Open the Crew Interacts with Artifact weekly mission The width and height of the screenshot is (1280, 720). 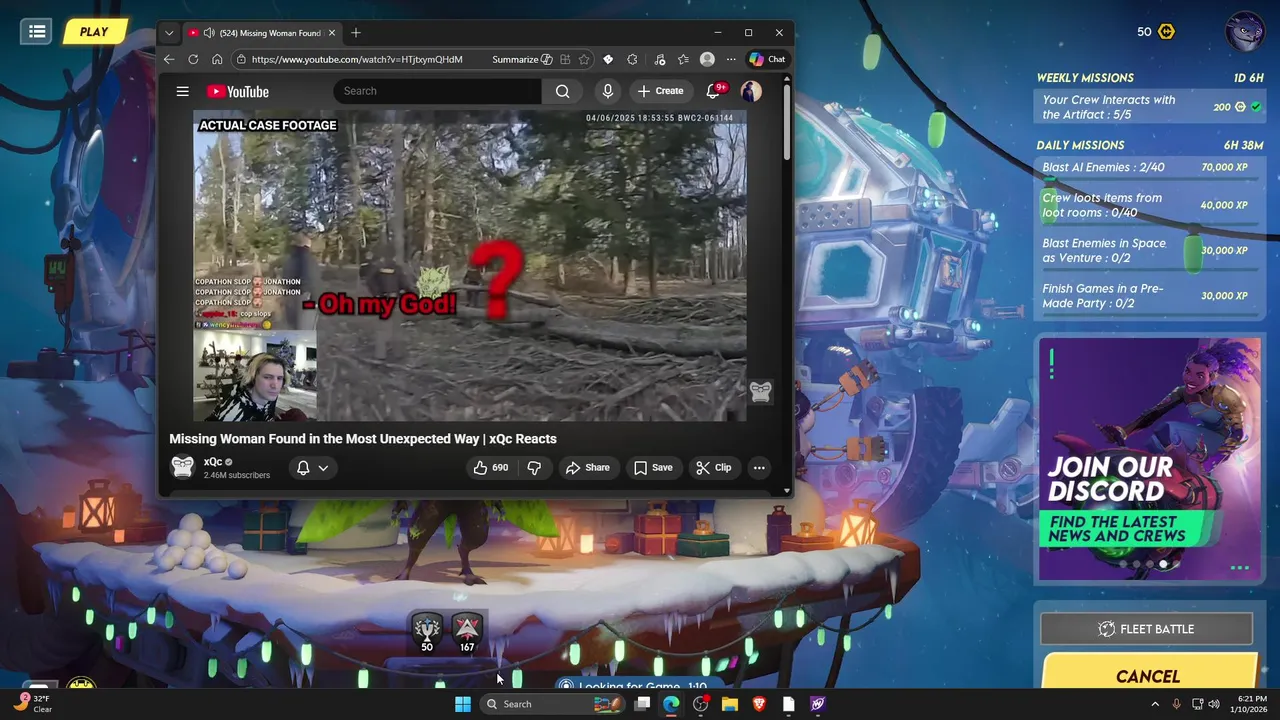coord(1150,107)
